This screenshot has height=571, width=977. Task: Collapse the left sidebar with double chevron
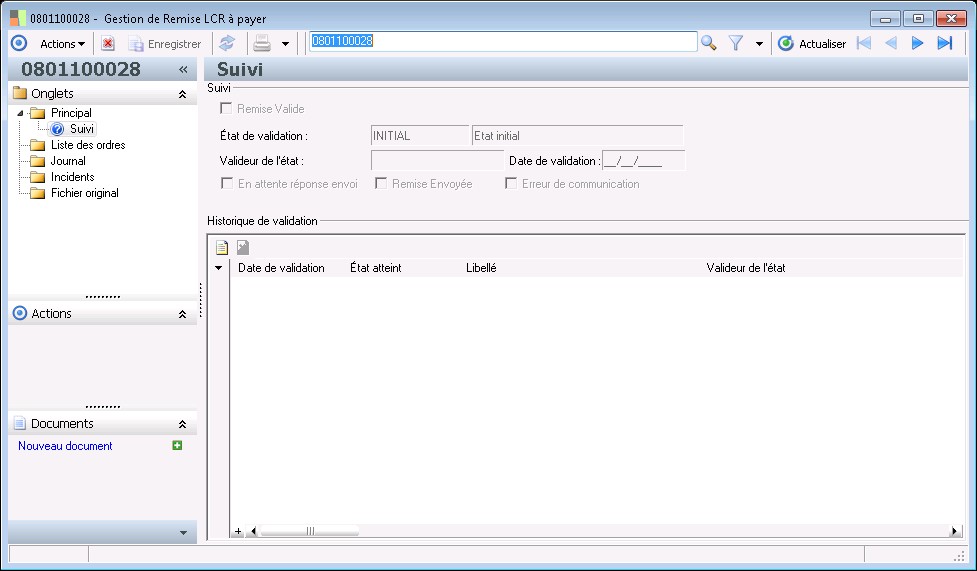tap(183, 69)
